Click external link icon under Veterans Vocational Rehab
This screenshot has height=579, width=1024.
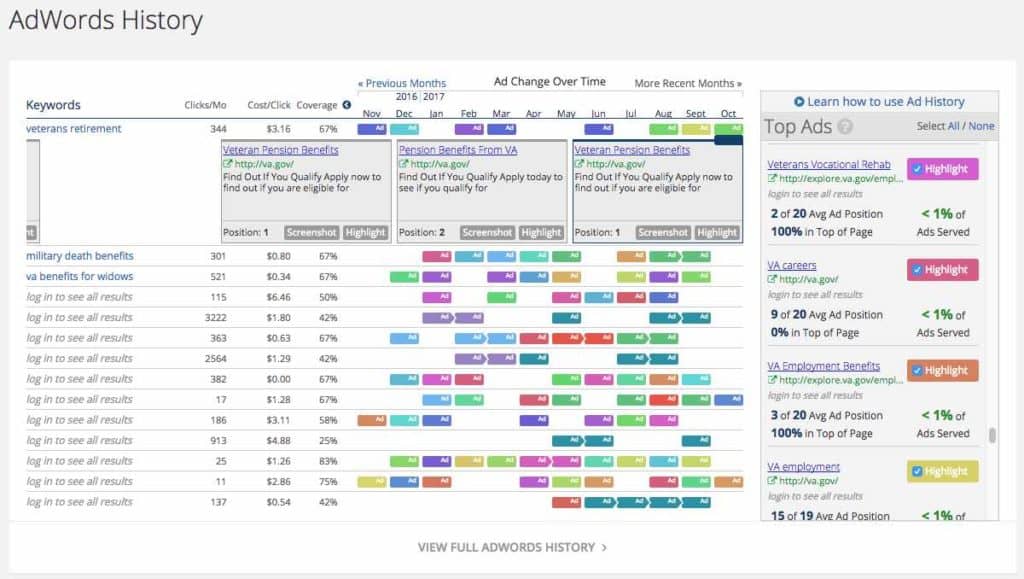772,179
